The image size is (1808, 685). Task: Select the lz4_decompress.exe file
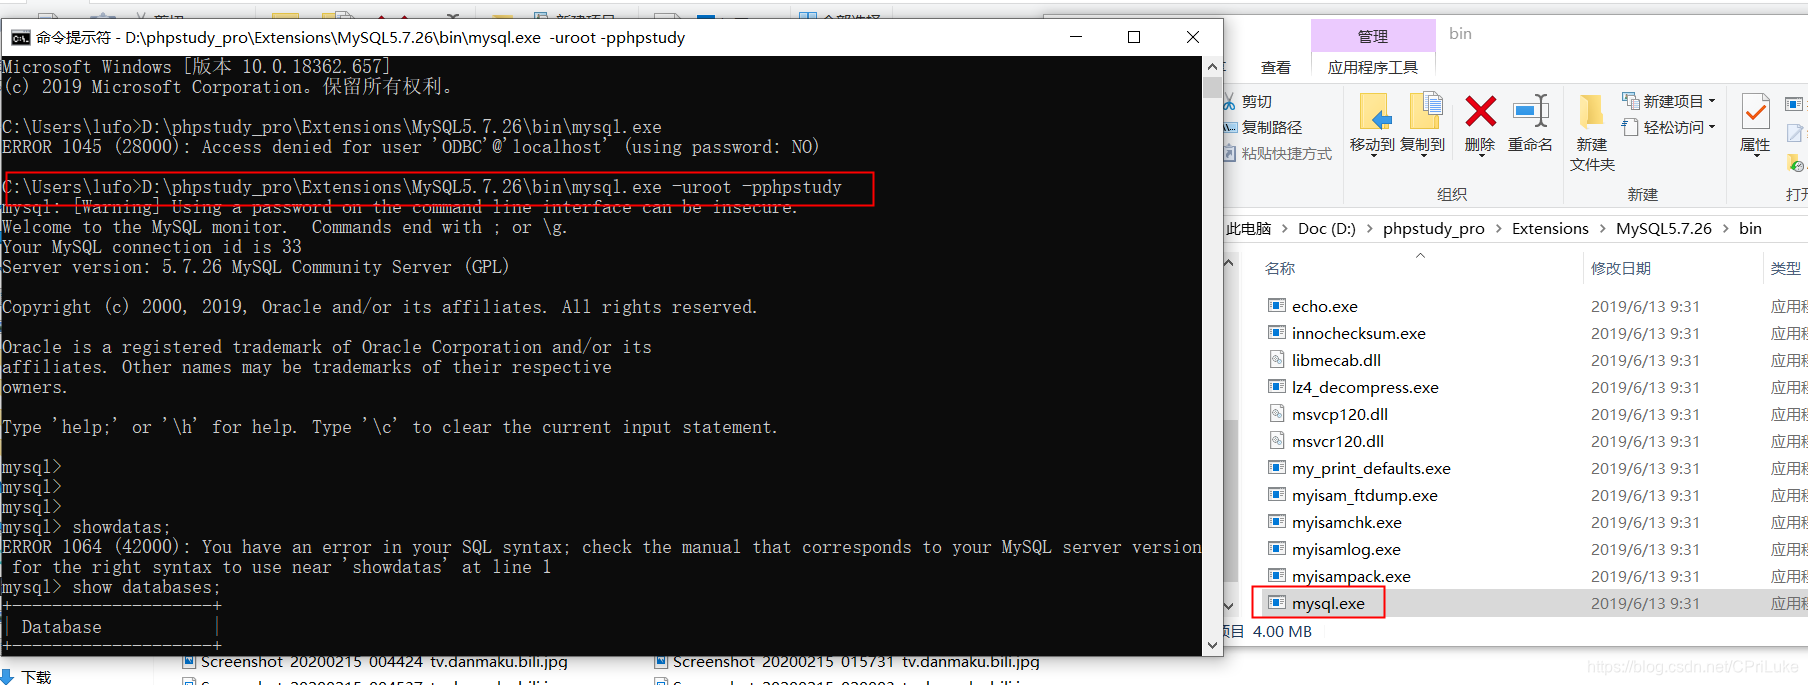pos(1365,387)
